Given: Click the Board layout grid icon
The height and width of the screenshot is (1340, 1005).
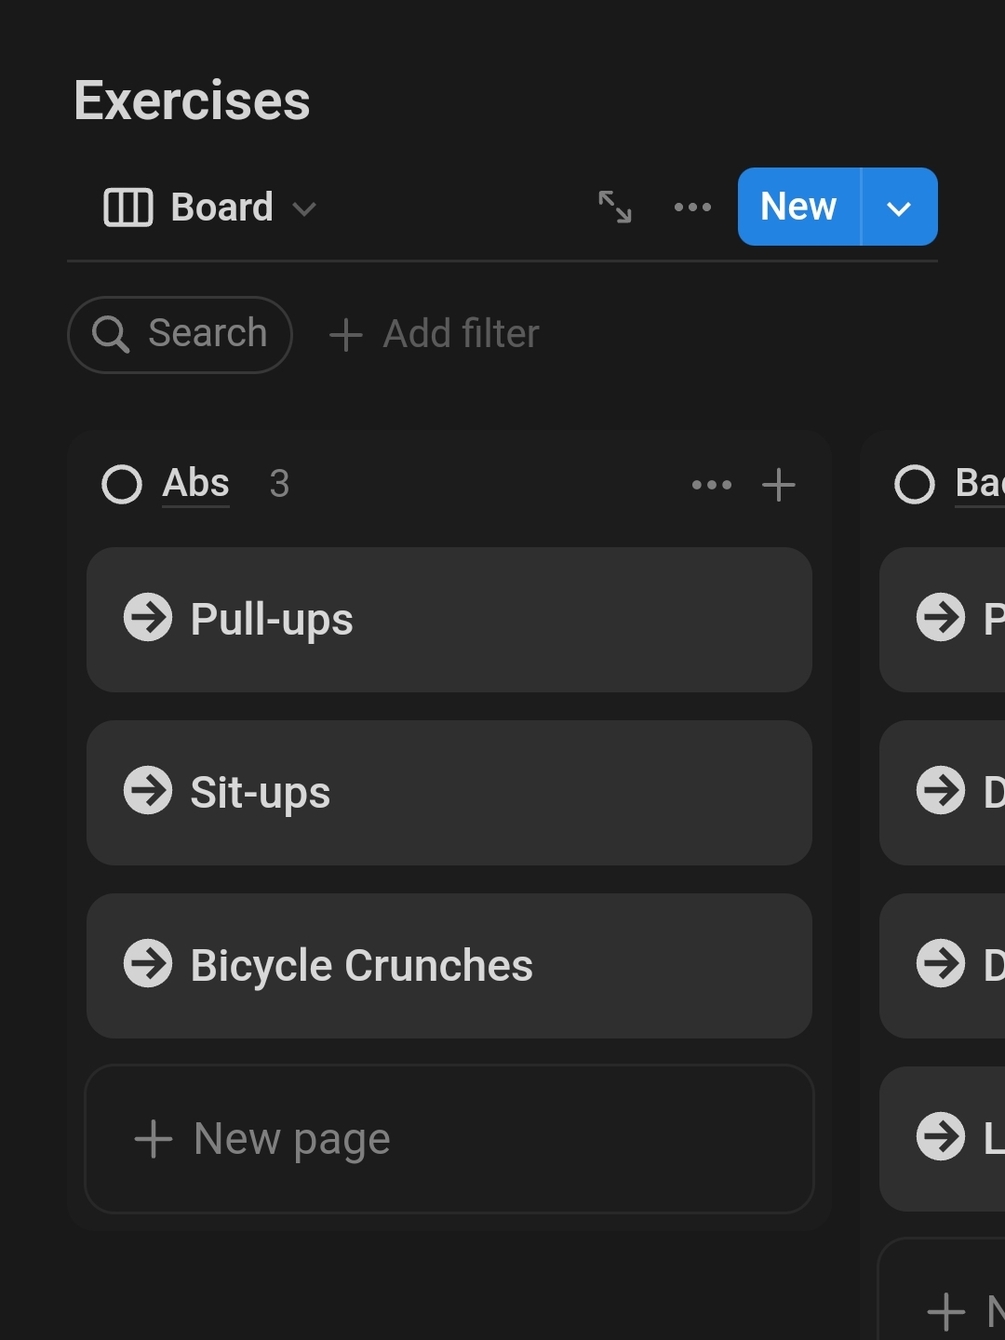Looking at the screenshot, I should tap(128, 208).
